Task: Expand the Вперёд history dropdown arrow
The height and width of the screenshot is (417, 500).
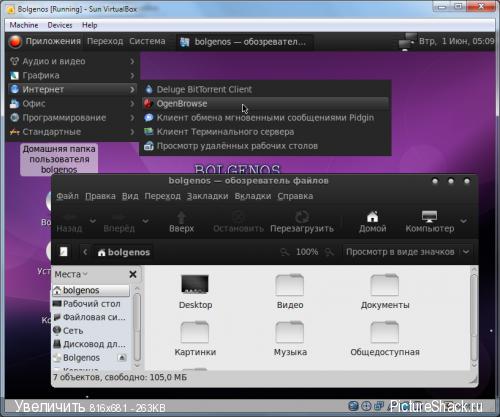Action: coord(145,221)
